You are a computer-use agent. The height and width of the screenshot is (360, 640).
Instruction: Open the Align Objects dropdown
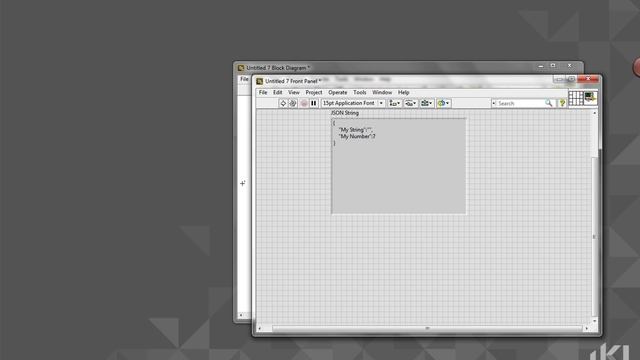pyautogui.click(x=394, y=103)
